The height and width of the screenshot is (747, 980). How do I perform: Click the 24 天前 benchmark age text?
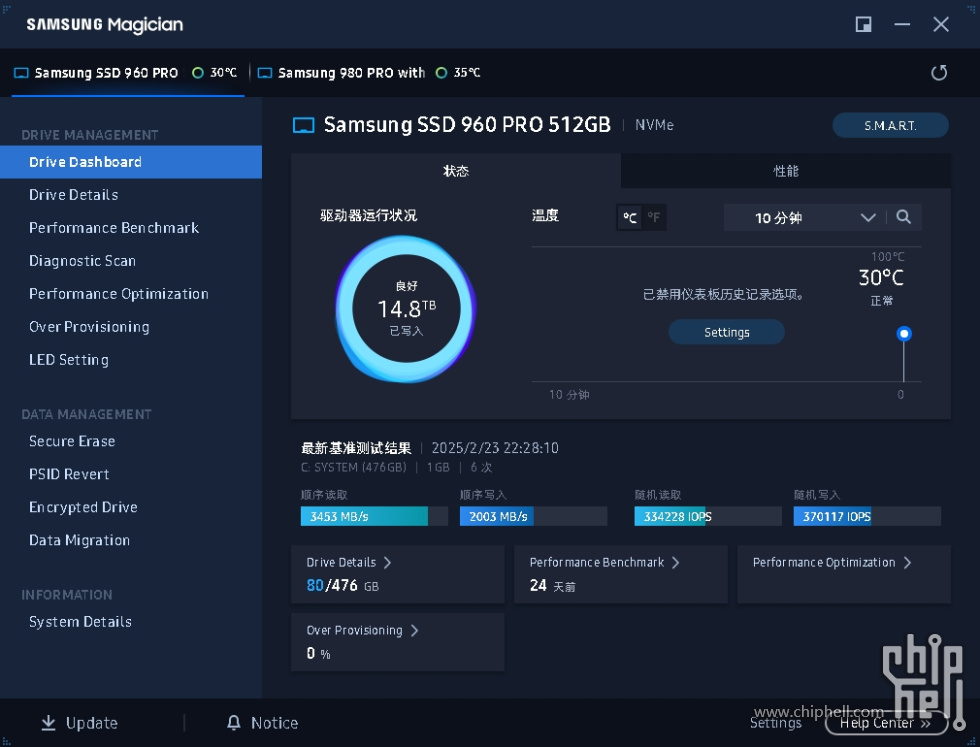pos(552,586)
